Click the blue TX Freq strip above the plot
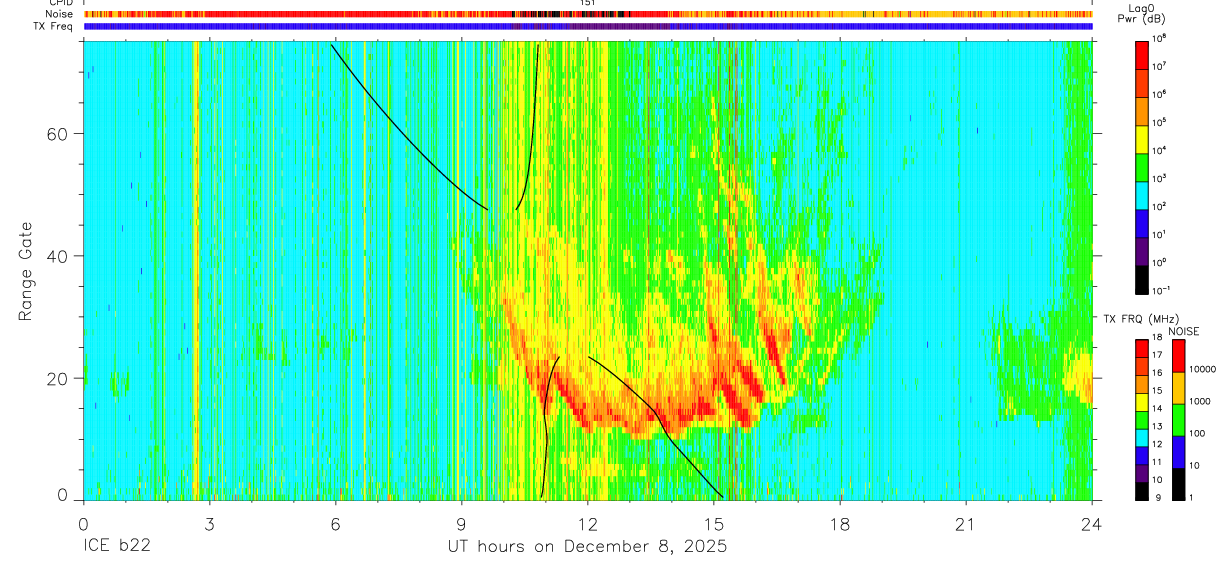The image size is (1228, 567). [588, 26]
